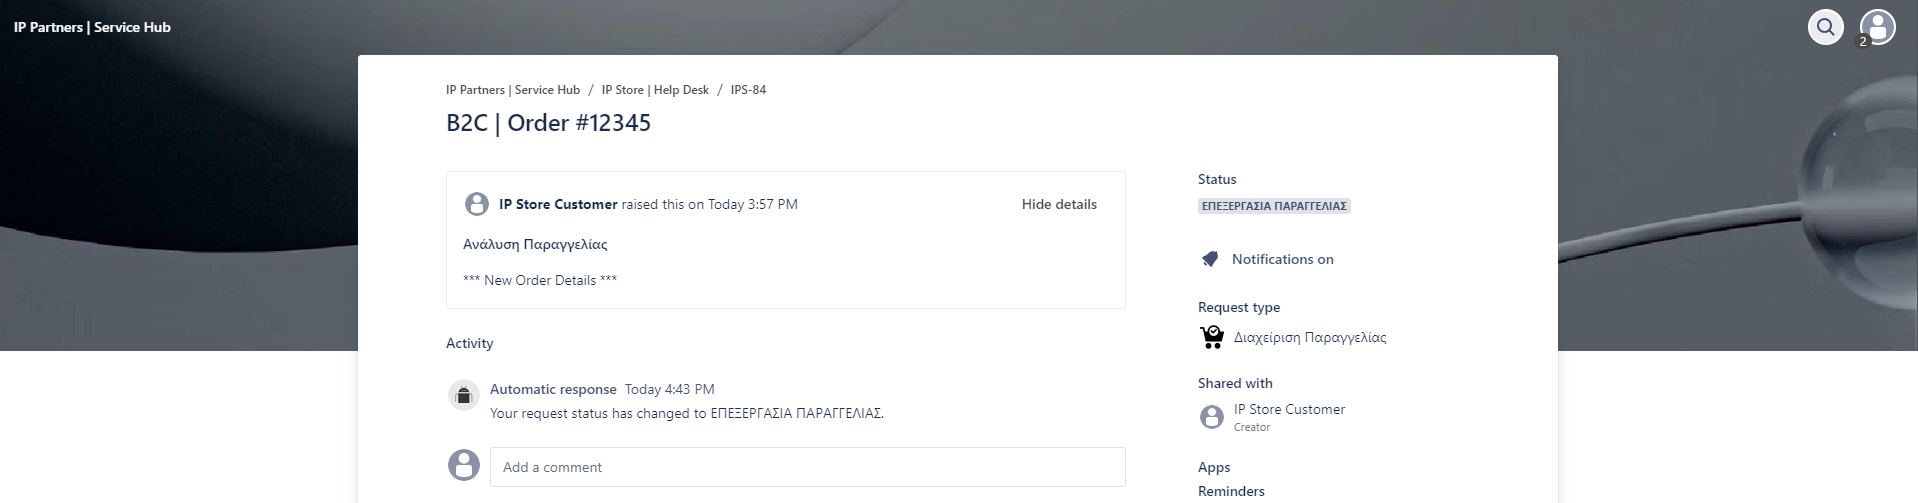
Task: Click the reporter avatar in the request details
Action: pos(477,204)
